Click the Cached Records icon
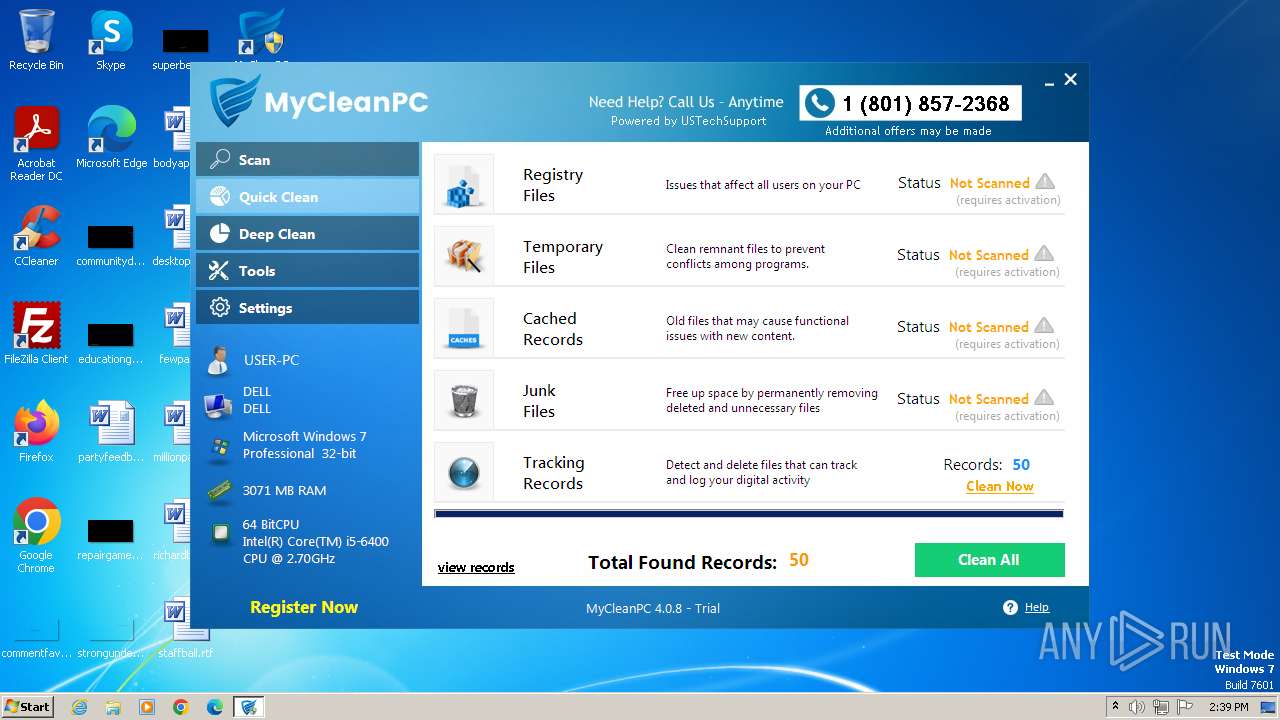The width and height of the screenshot is (1280, 720). tap(464, 328)
